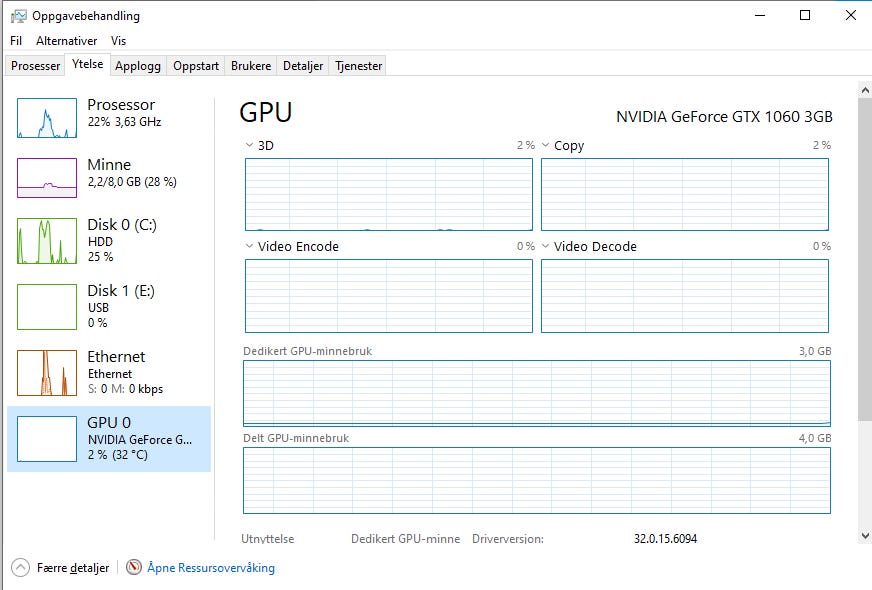Image resolution: width=872 pixels, height=590 pixels.
Task: Select Disk 0 (C:) graph icon
Action: (47, 241)
